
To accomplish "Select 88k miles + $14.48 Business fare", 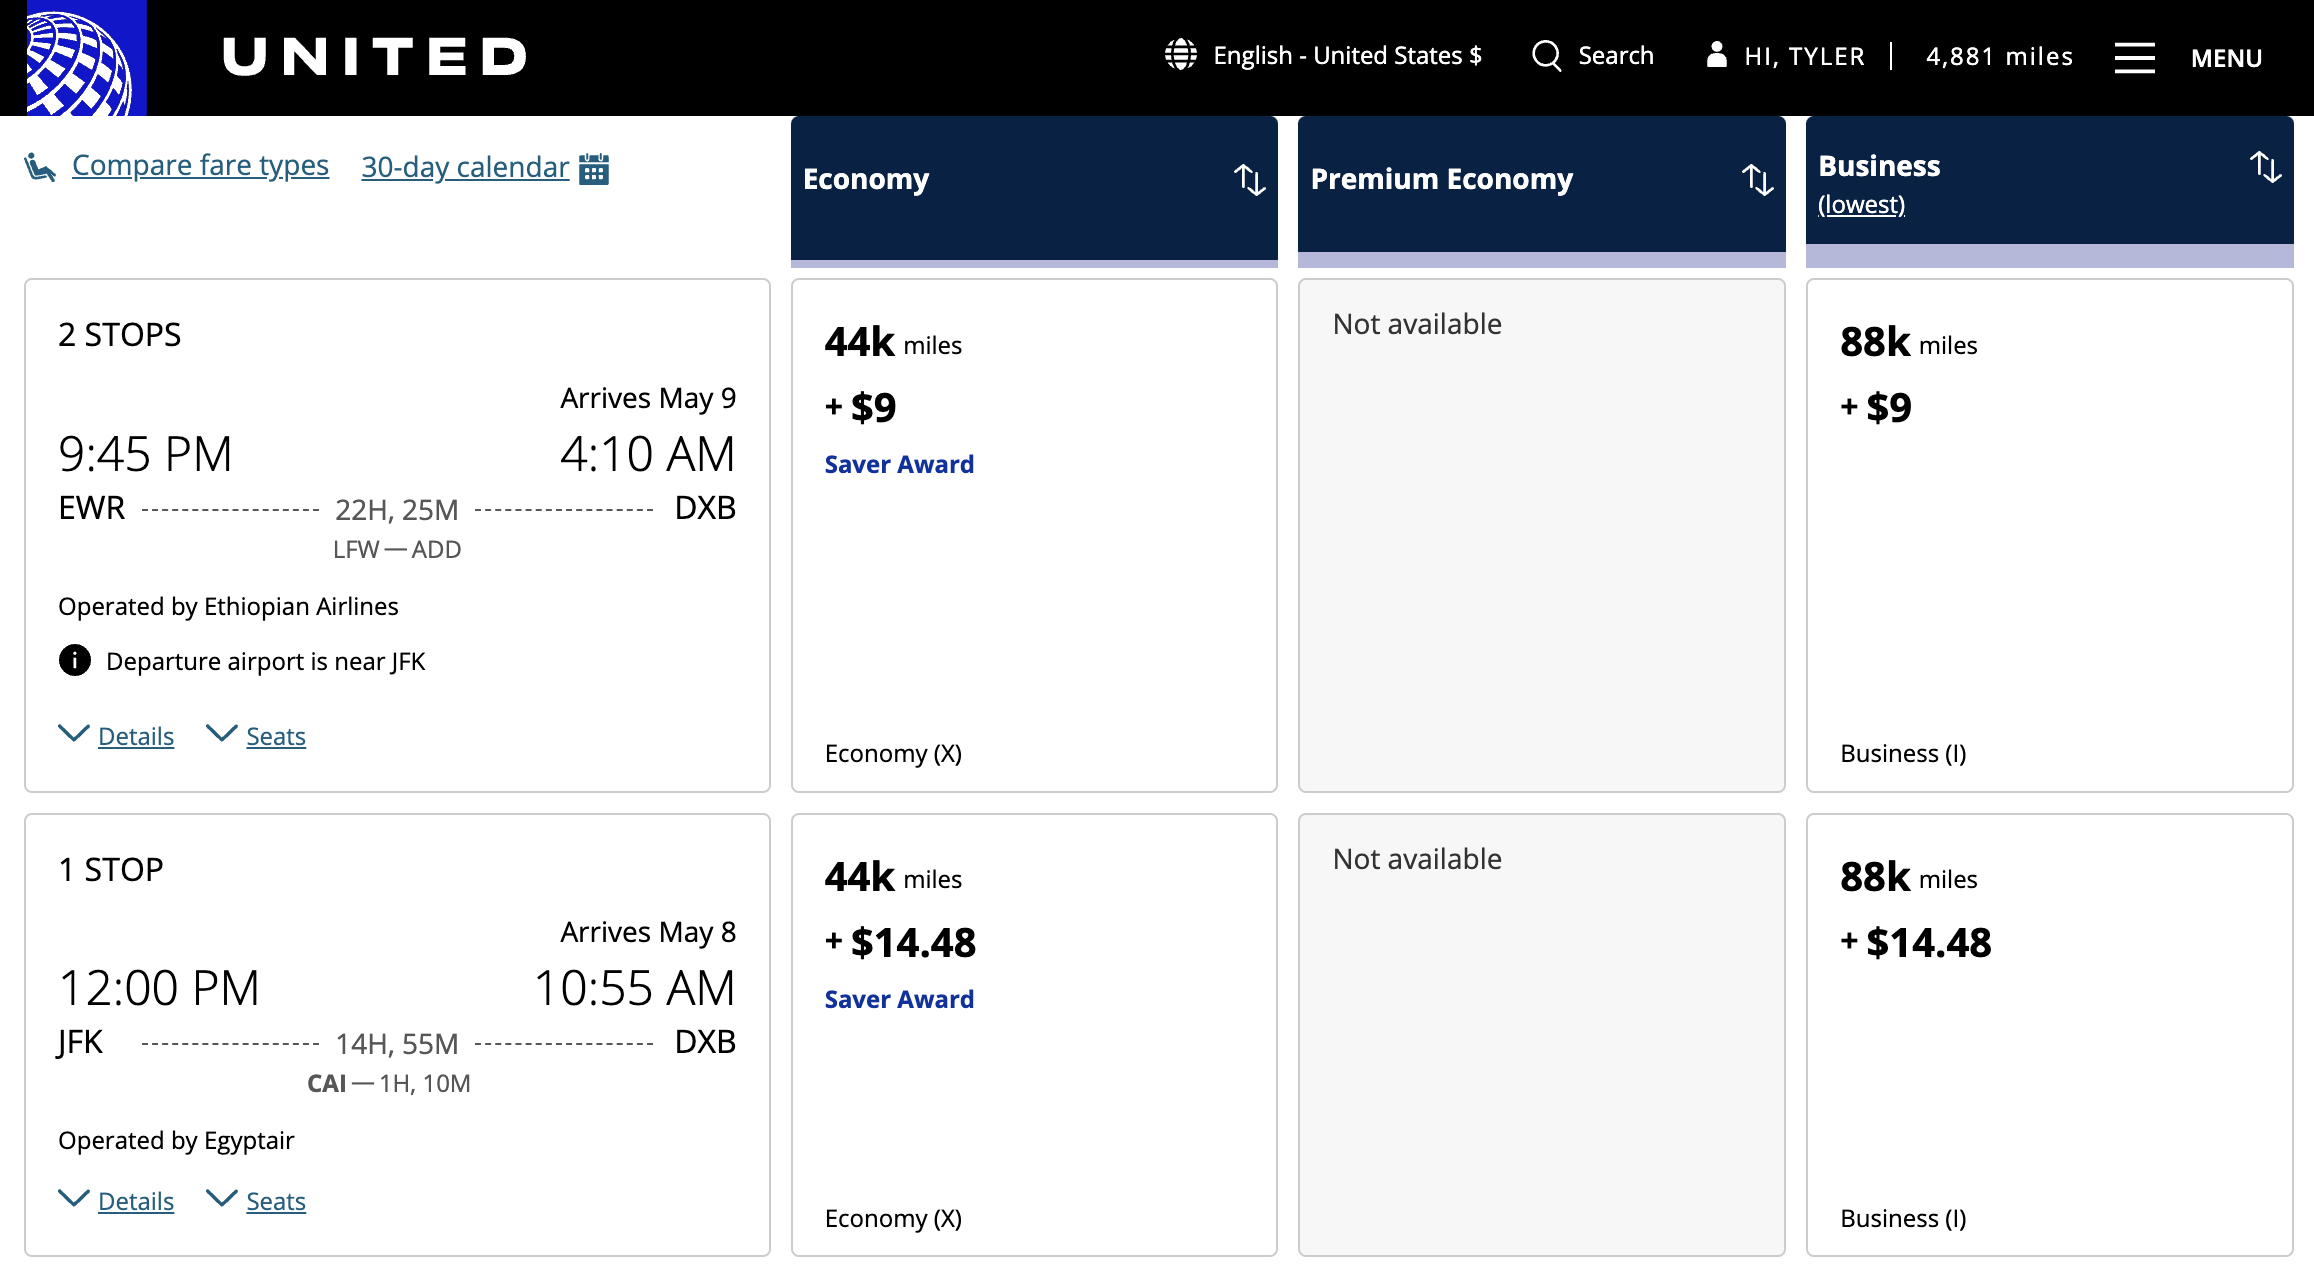I will click(x=2049, y=1035).
